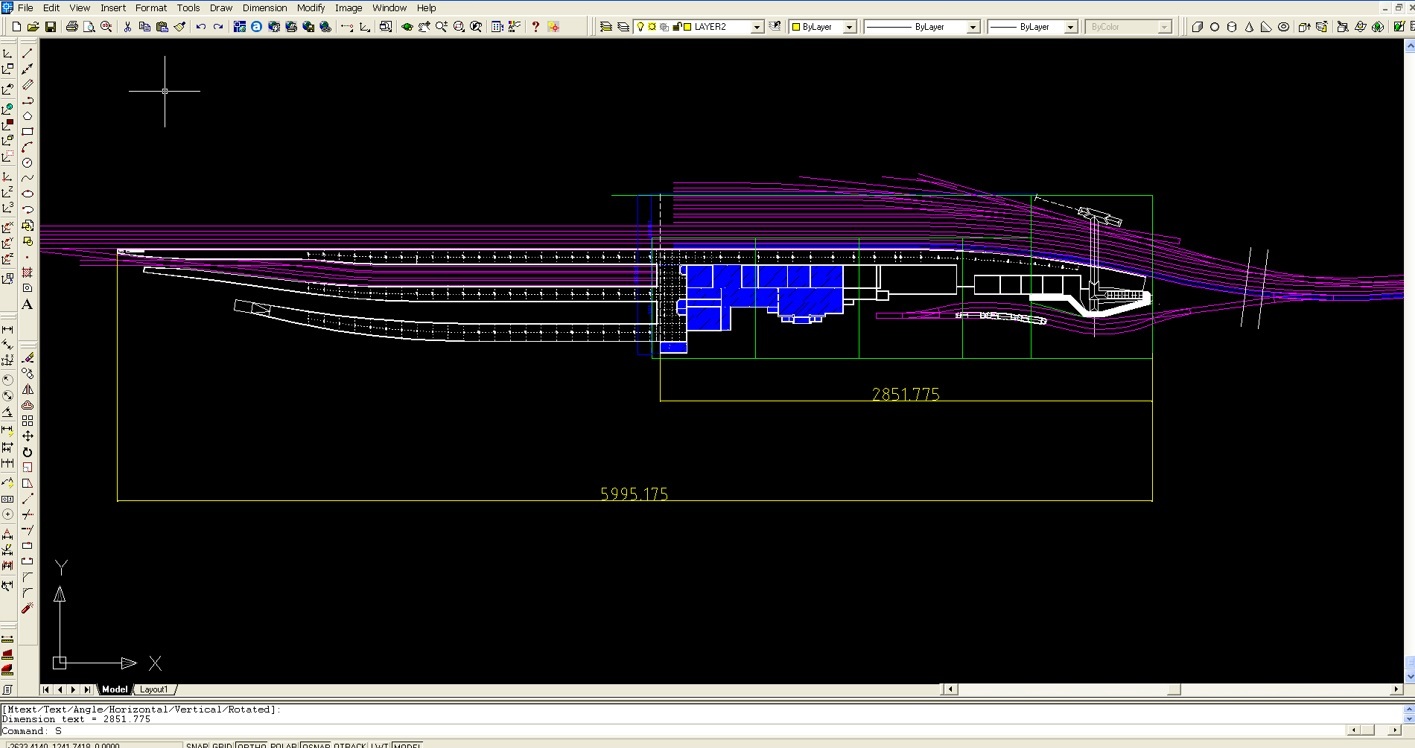Open the Format menu

(x=151, y=7)
